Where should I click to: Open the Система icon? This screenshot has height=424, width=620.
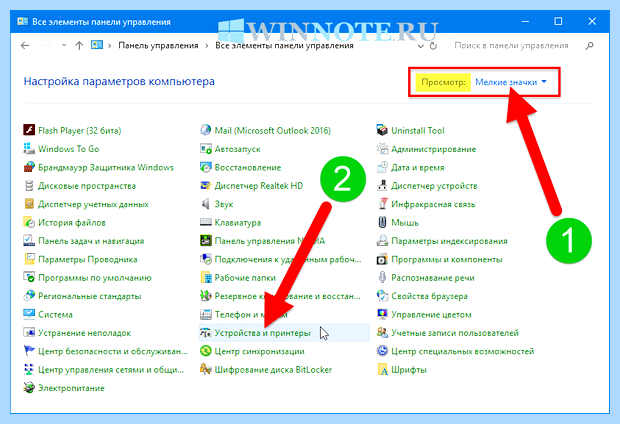[29, 314]
